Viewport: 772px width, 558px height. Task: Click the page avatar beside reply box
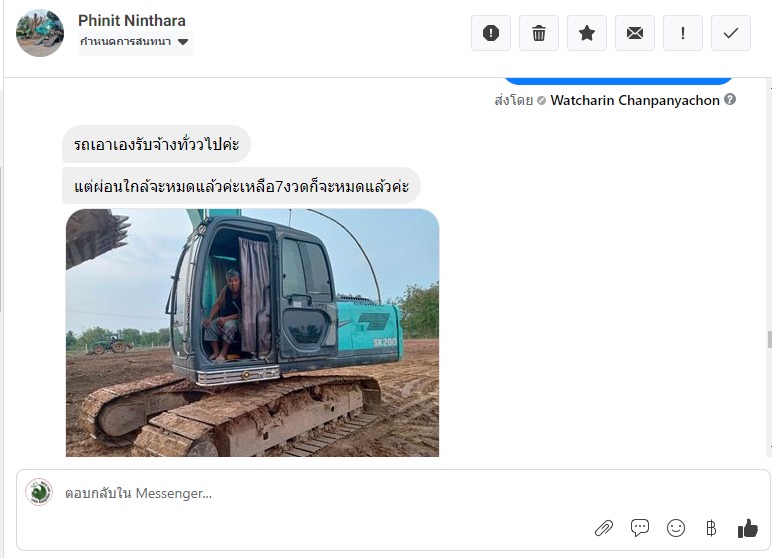[x=39, y=492]
